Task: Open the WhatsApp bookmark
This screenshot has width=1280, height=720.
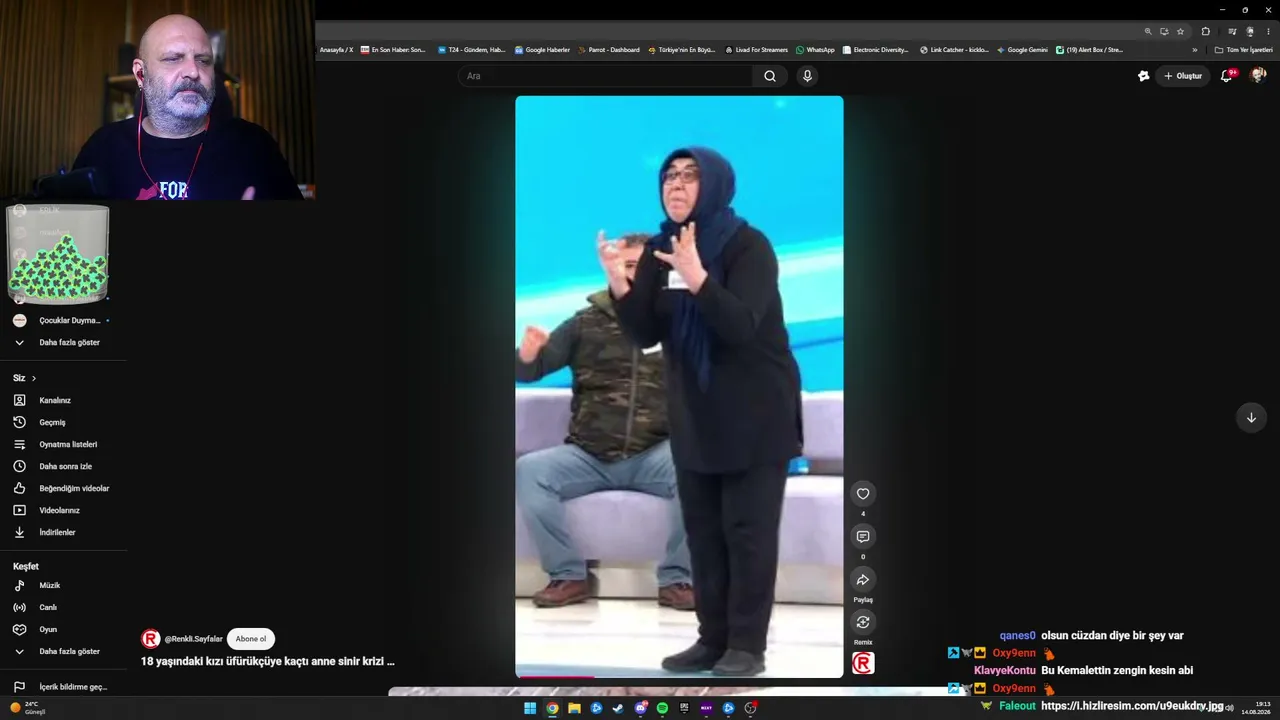Action: 815,50
